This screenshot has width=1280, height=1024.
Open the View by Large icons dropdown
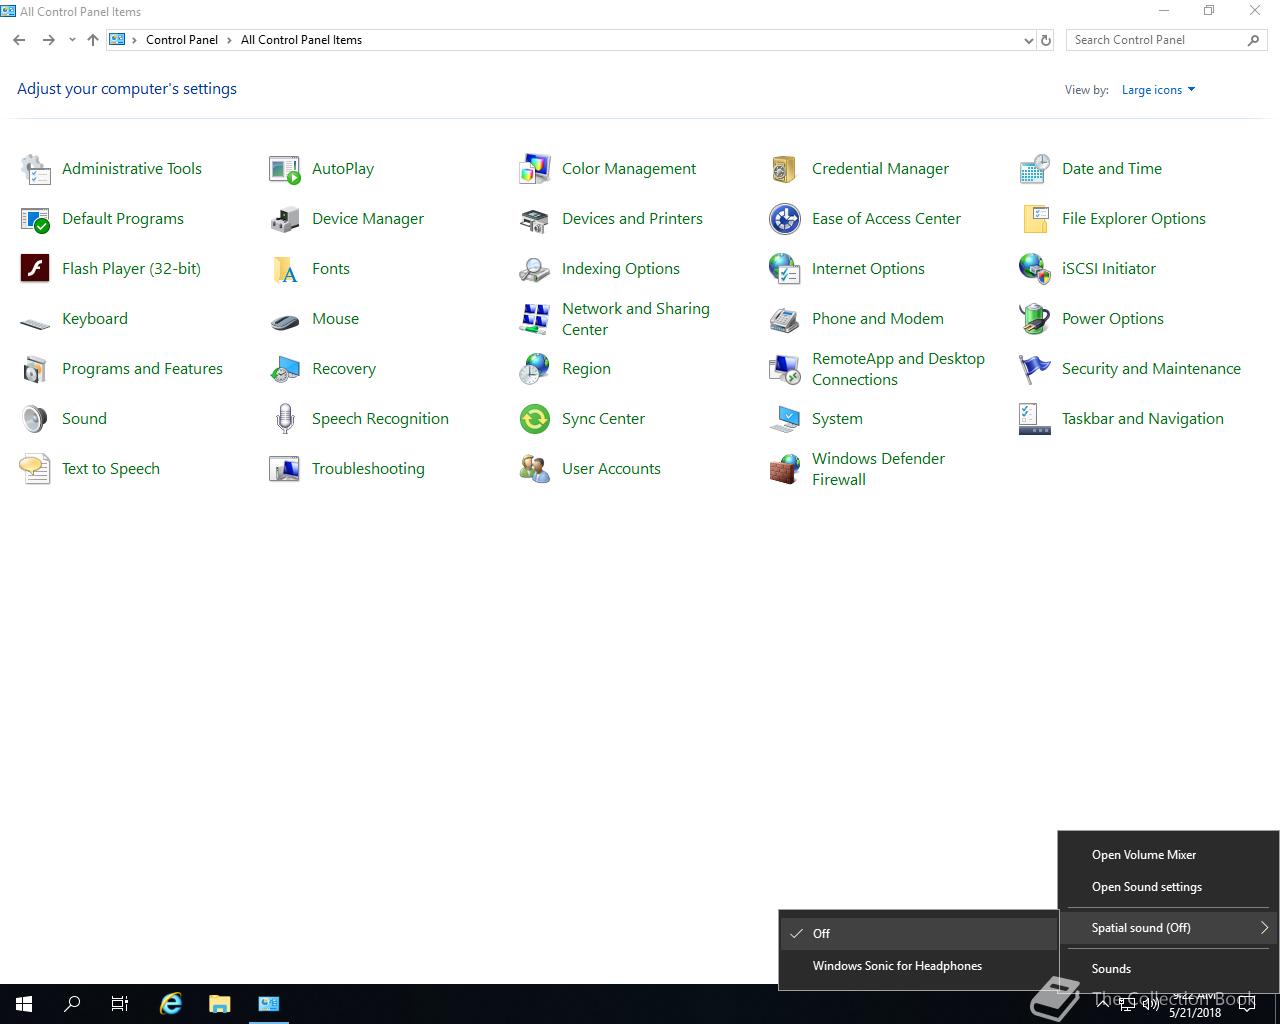pyautogui.click(x=1158, y=90)
